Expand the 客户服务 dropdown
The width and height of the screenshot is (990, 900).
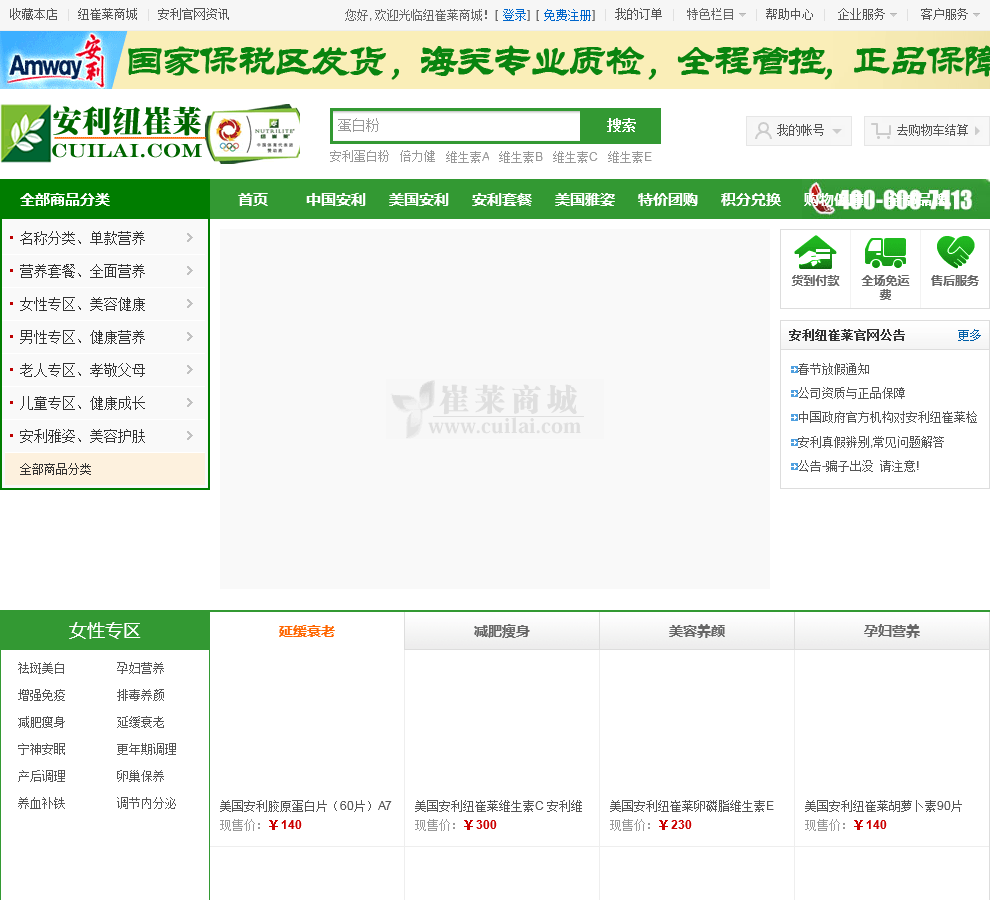pos(950,15)
